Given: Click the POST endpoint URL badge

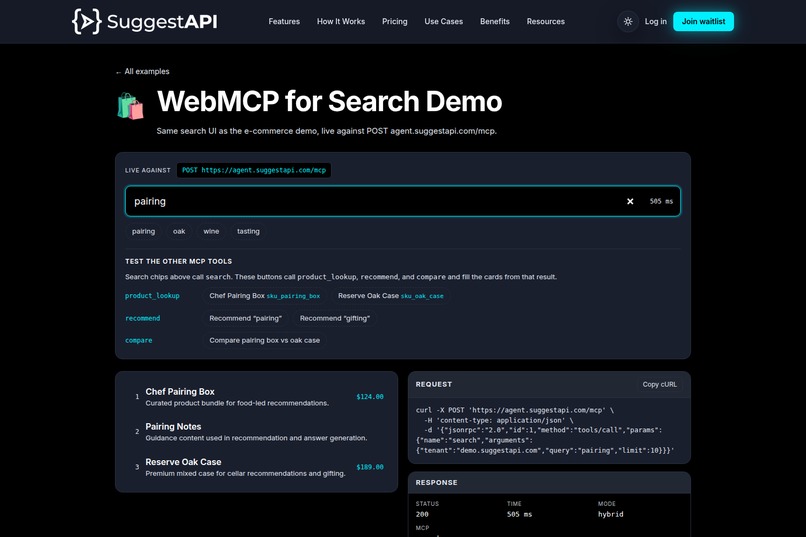Looking at the screenshot, I should click(254, 170).
